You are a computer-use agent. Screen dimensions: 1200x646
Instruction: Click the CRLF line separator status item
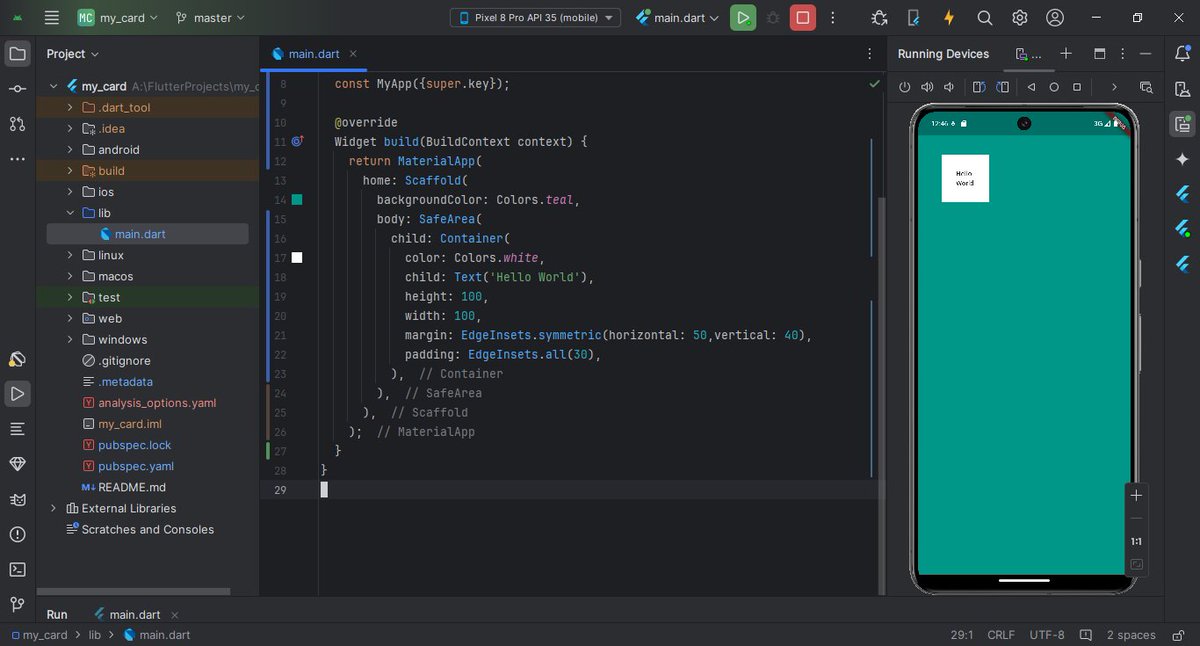[x=1001, y=635]
